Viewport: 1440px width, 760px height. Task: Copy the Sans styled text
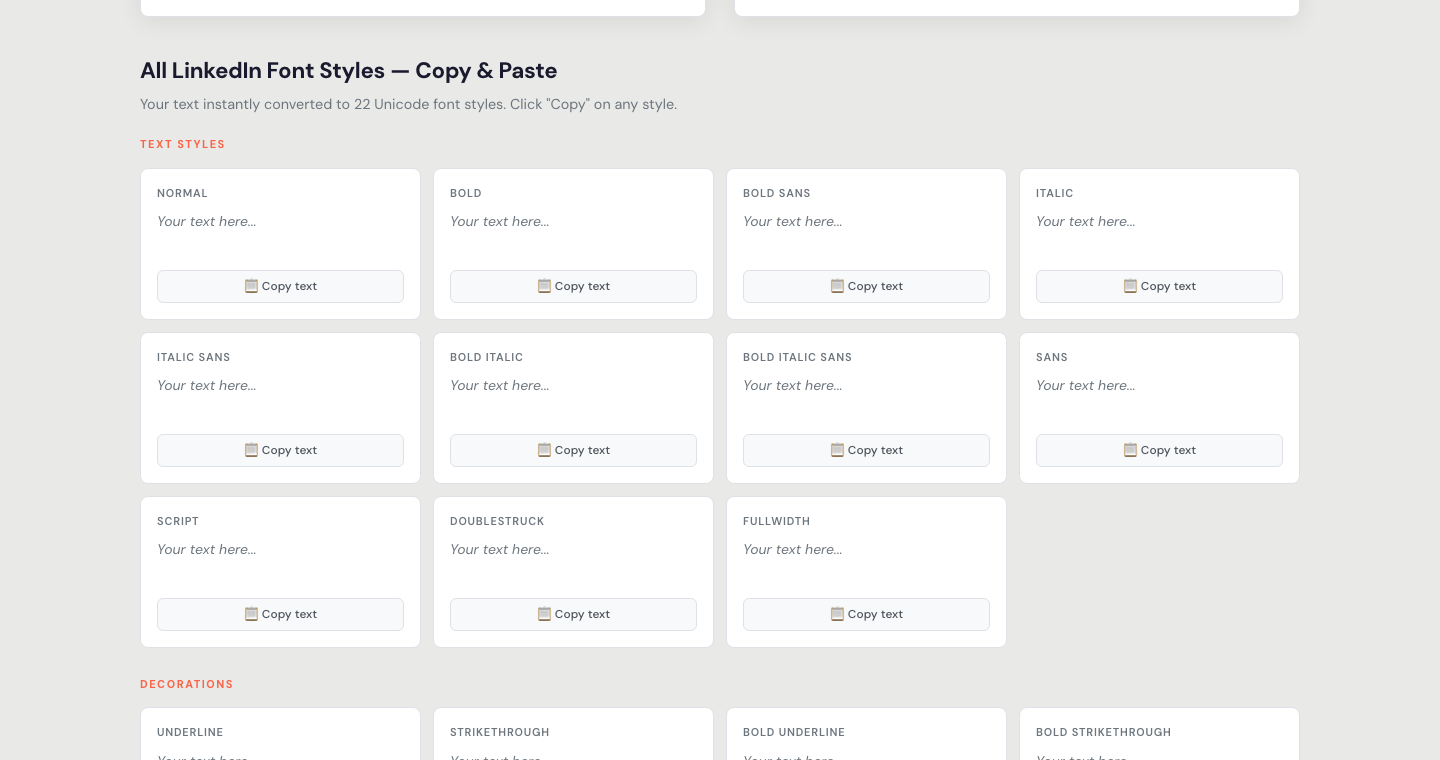[x=1159, y=450]
